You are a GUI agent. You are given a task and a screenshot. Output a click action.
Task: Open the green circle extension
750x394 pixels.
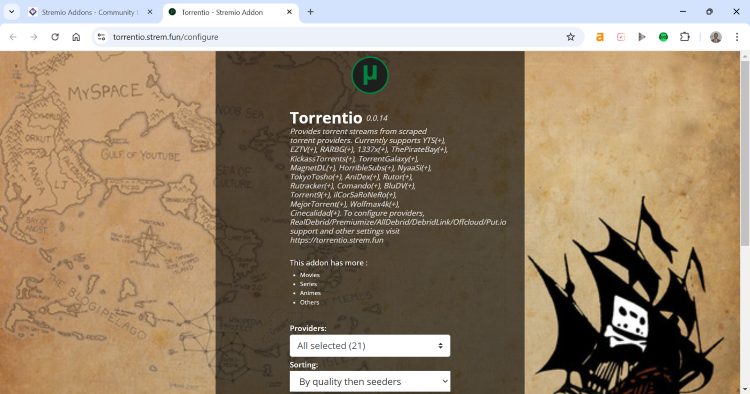coord(663,37)
